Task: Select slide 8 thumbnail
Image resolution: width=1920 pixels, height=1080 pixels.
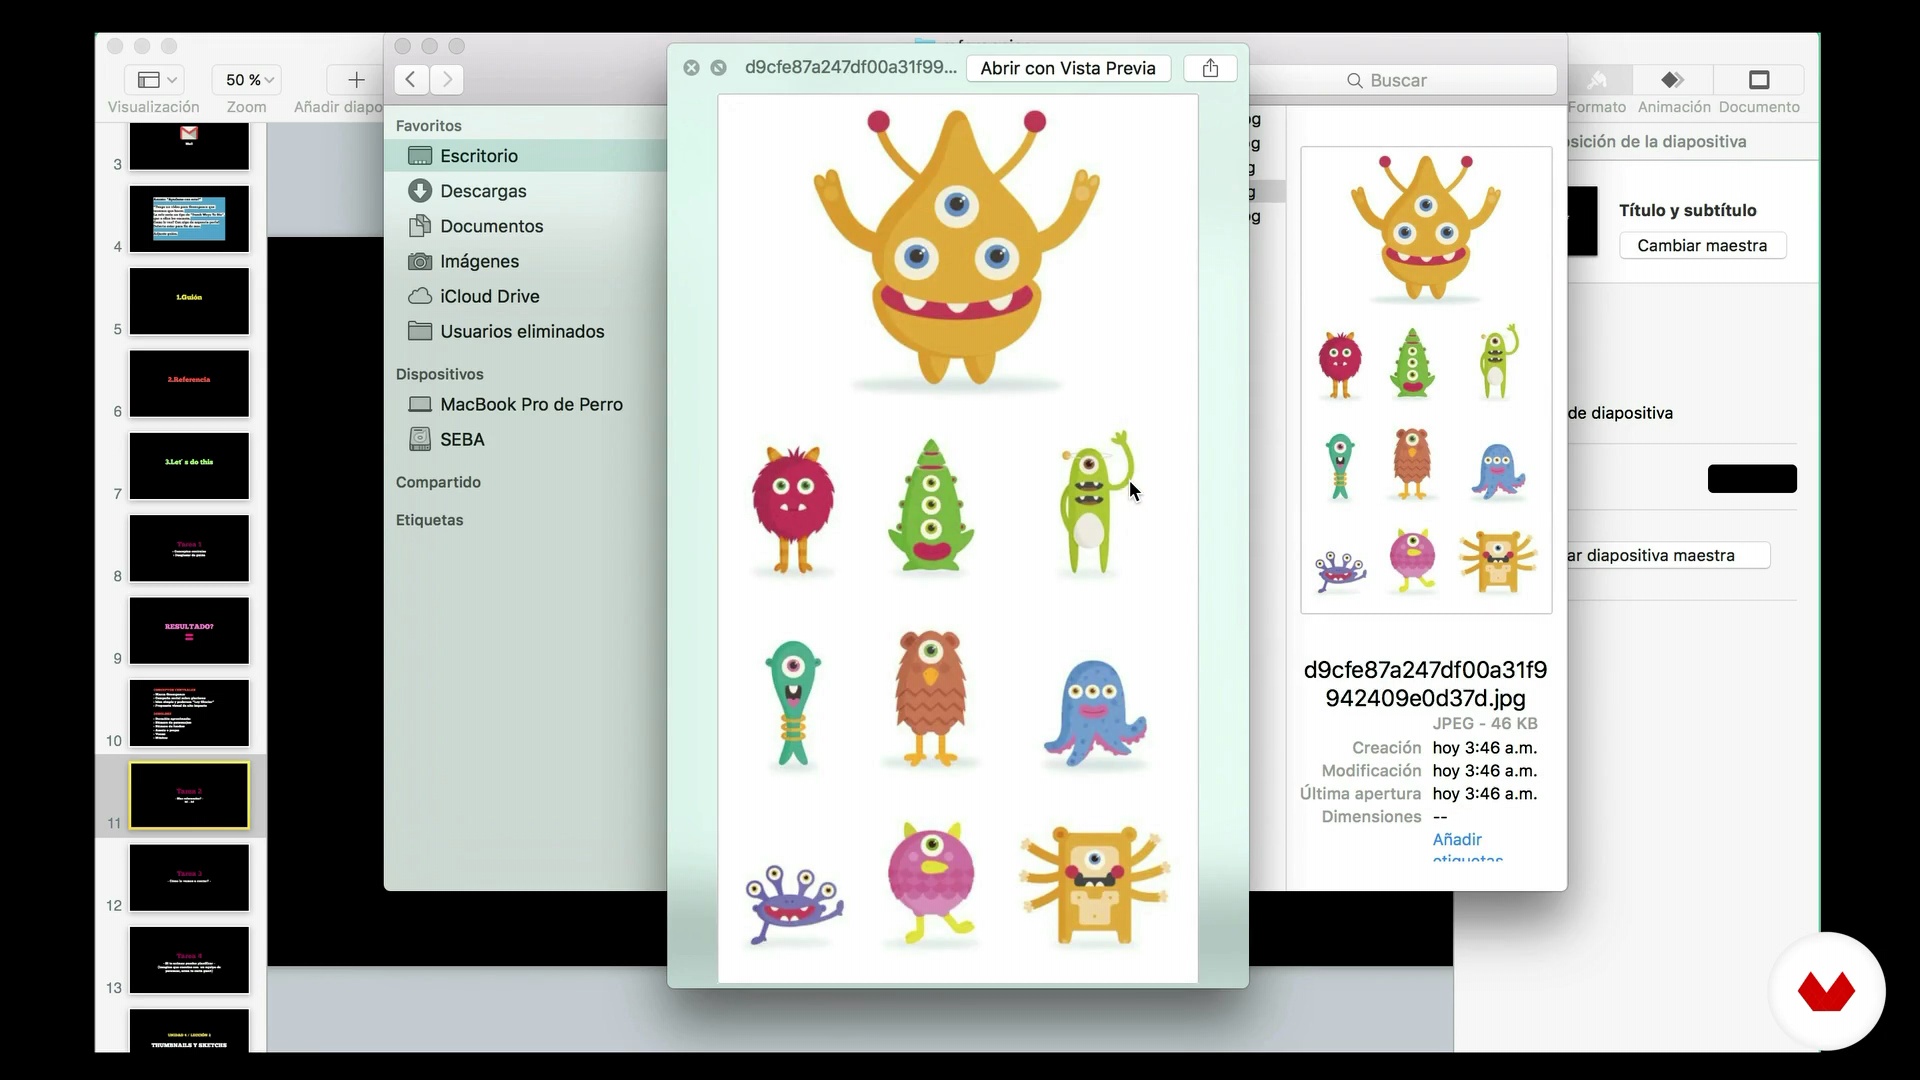Action: [x=189, y=548]
